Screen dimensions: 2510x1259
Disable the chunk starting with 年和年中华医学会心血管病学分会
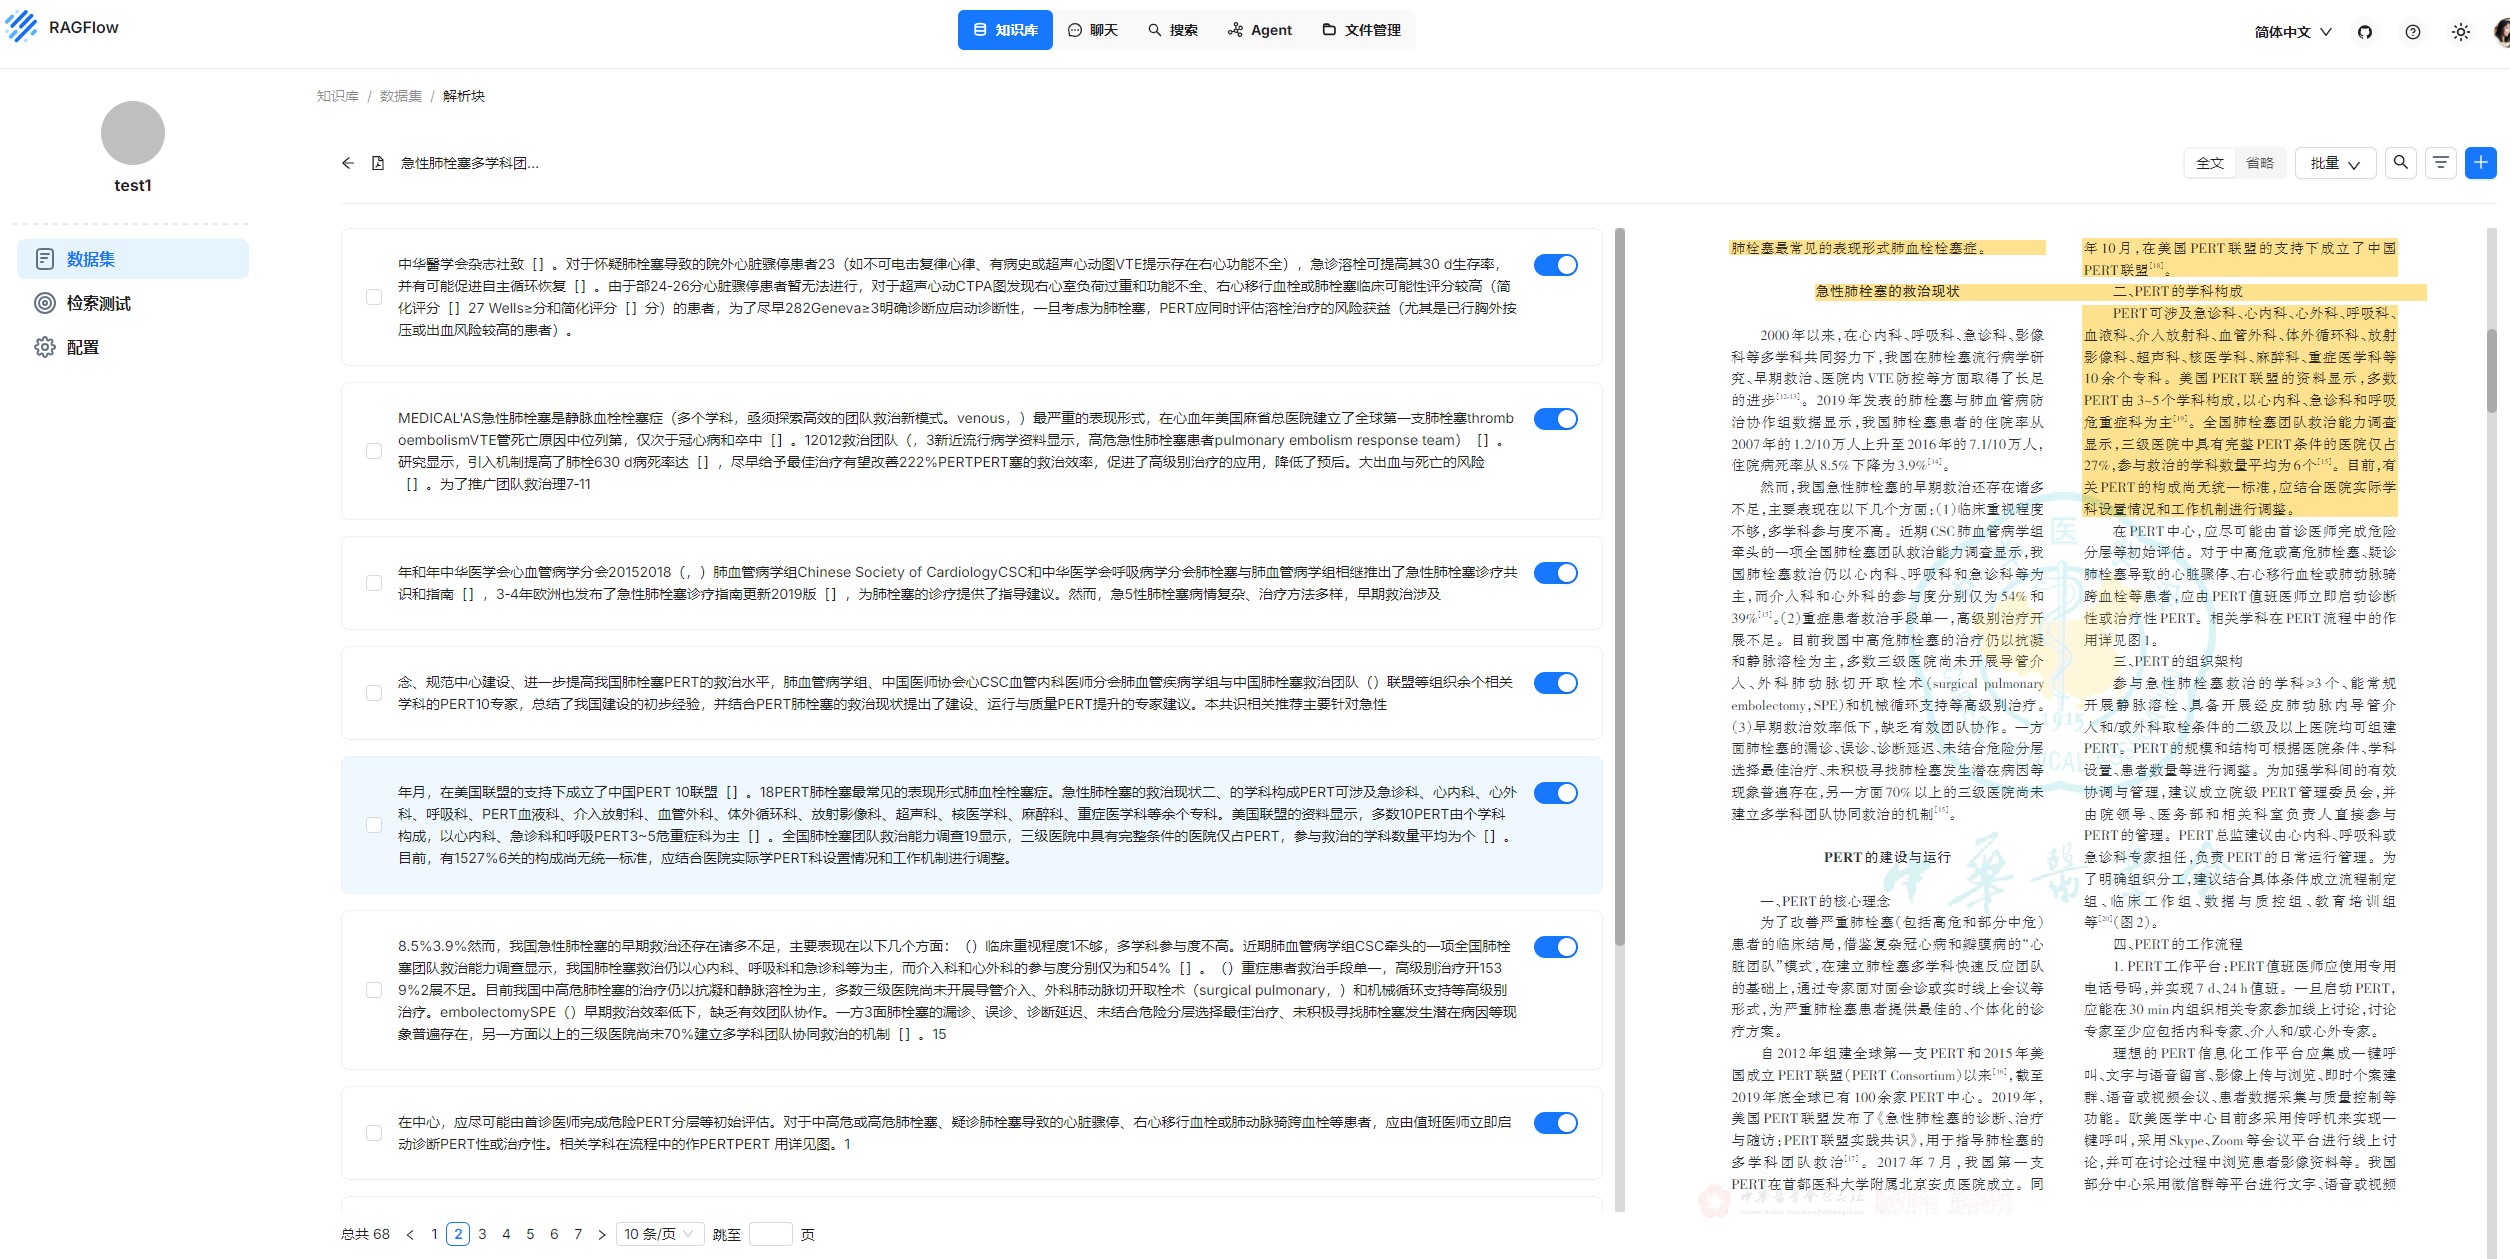[1555, 573]
